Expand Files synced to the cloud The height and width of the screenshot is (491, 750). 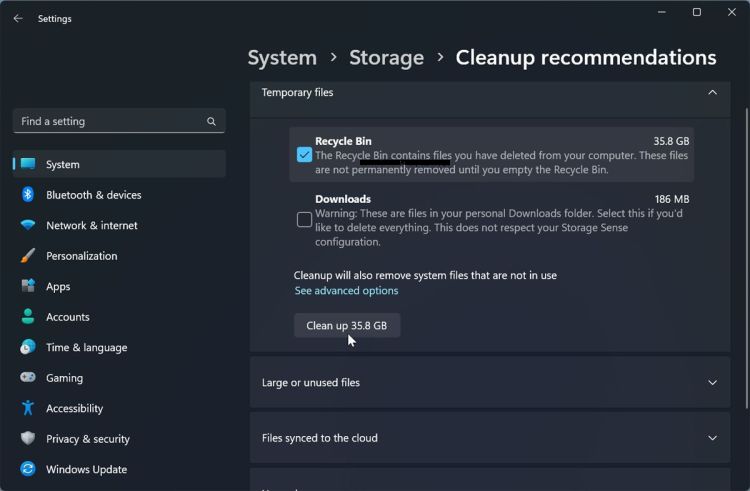tap(712, 438)
